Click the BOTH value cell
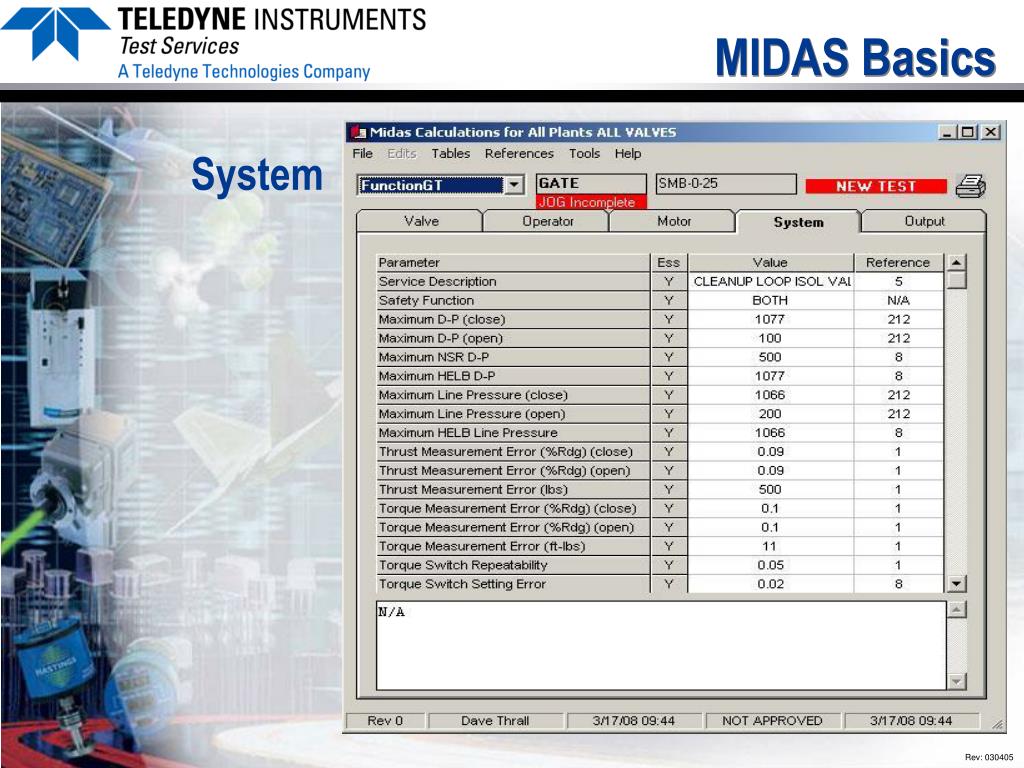1024x768 pixels. 771,300
